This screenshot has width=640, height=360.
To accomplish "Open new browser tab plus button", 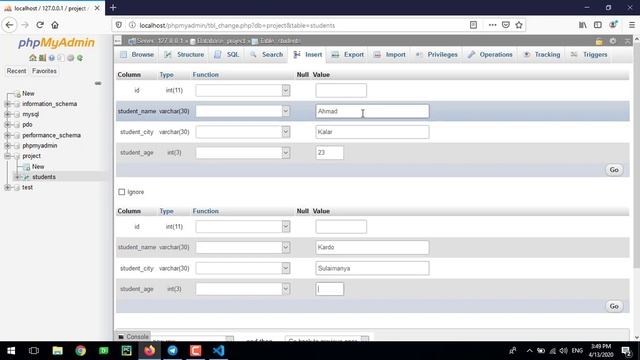I will point(113,7).
